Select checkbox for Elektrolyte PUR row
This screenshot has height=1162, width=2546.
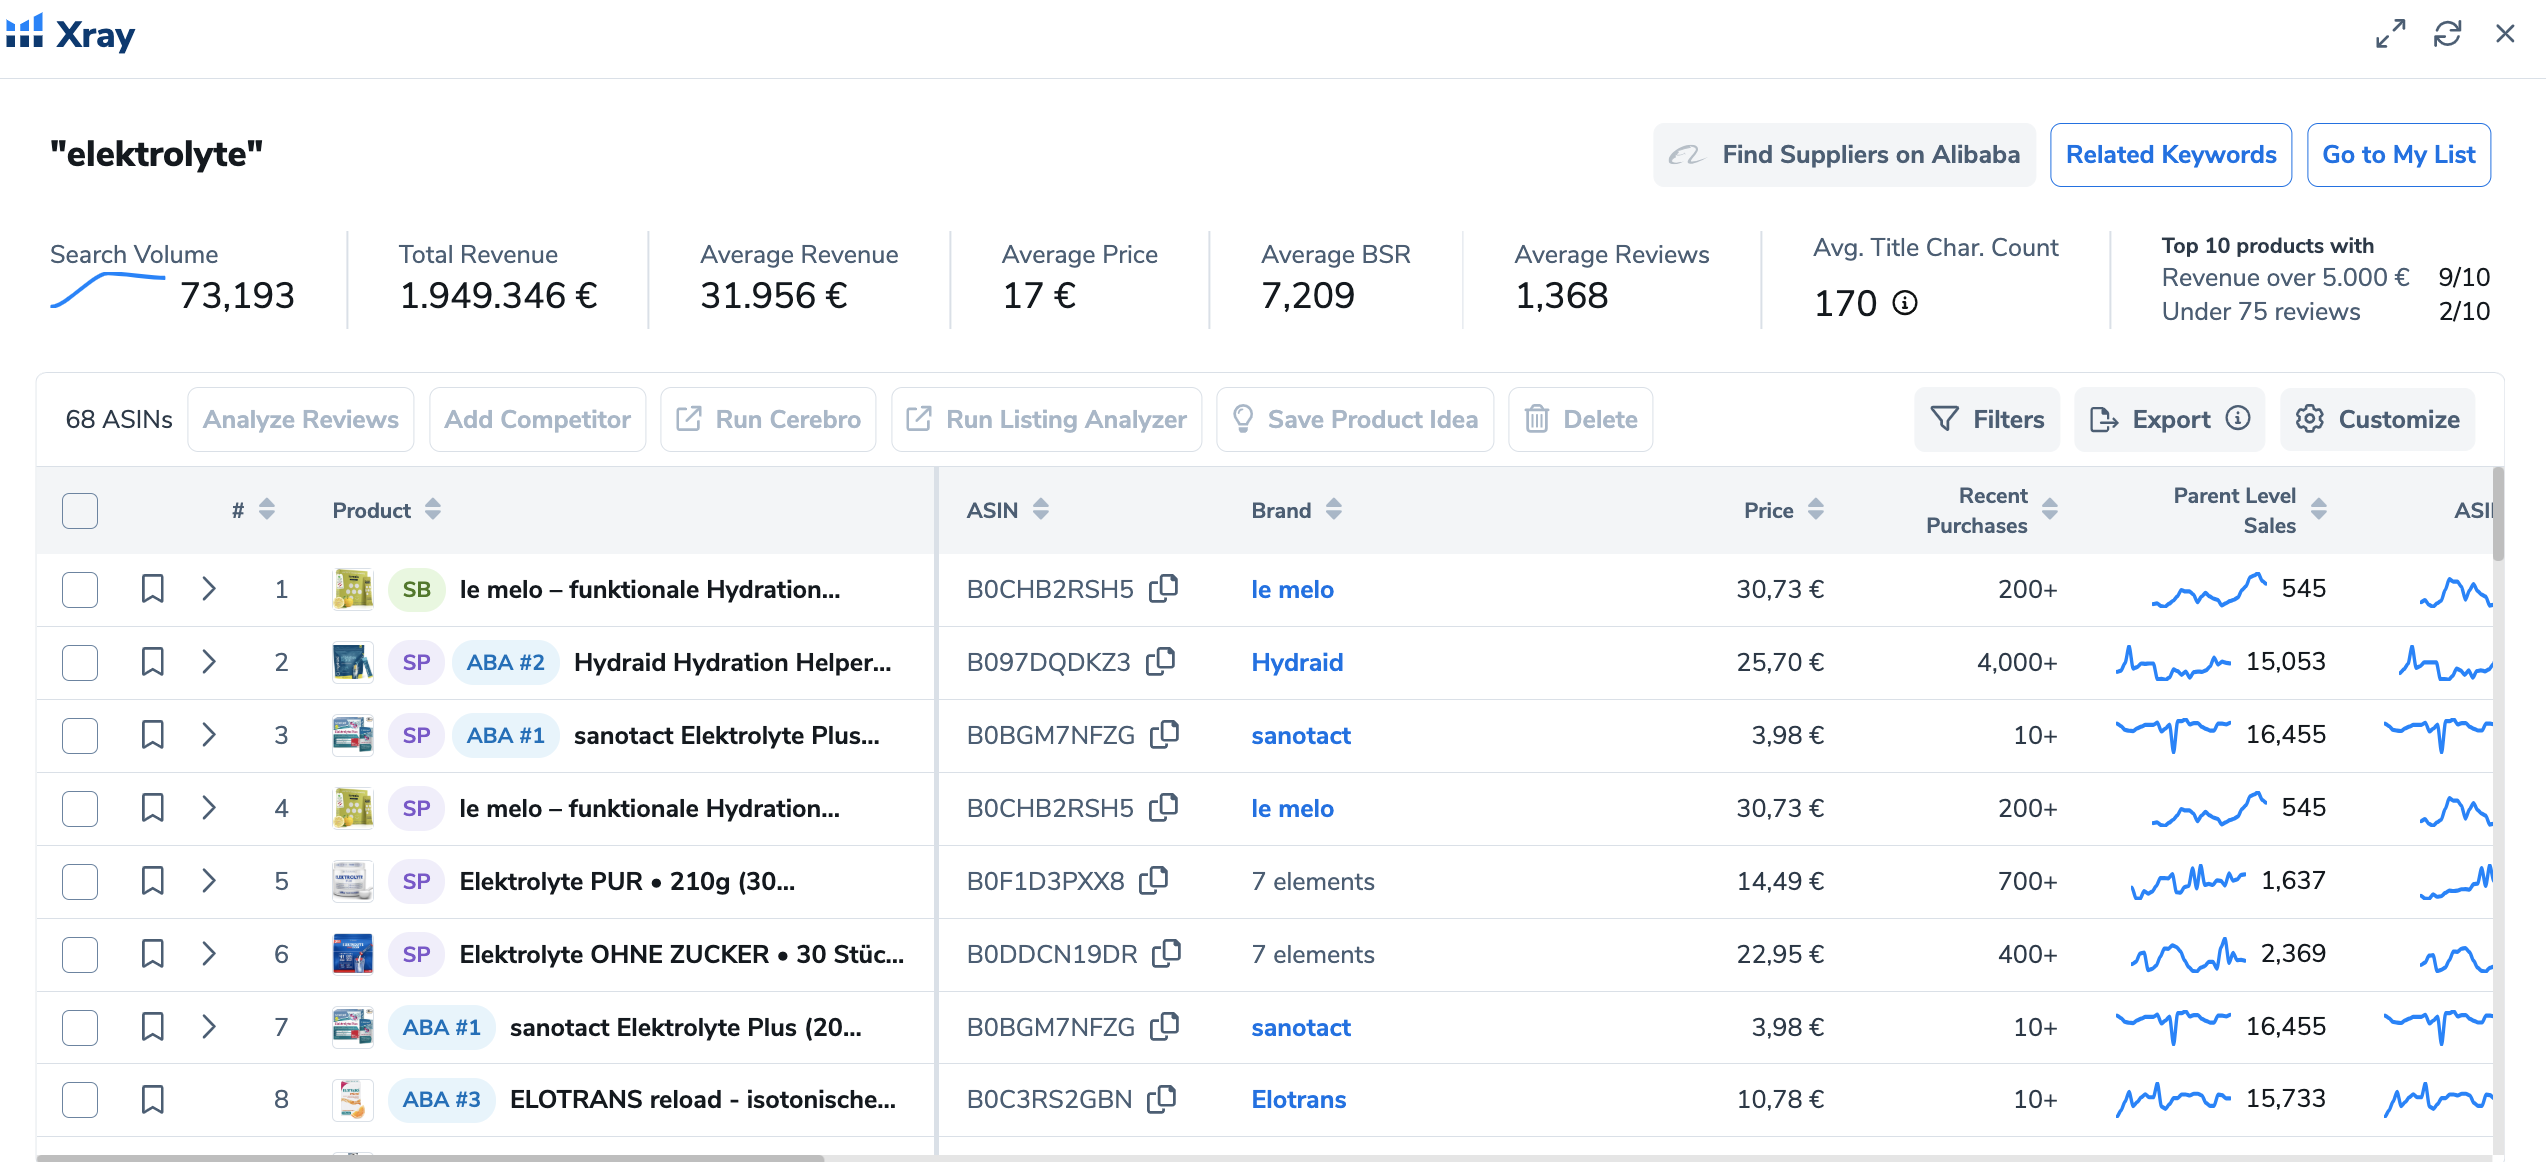pyautogui.click(x=80, y=881)
